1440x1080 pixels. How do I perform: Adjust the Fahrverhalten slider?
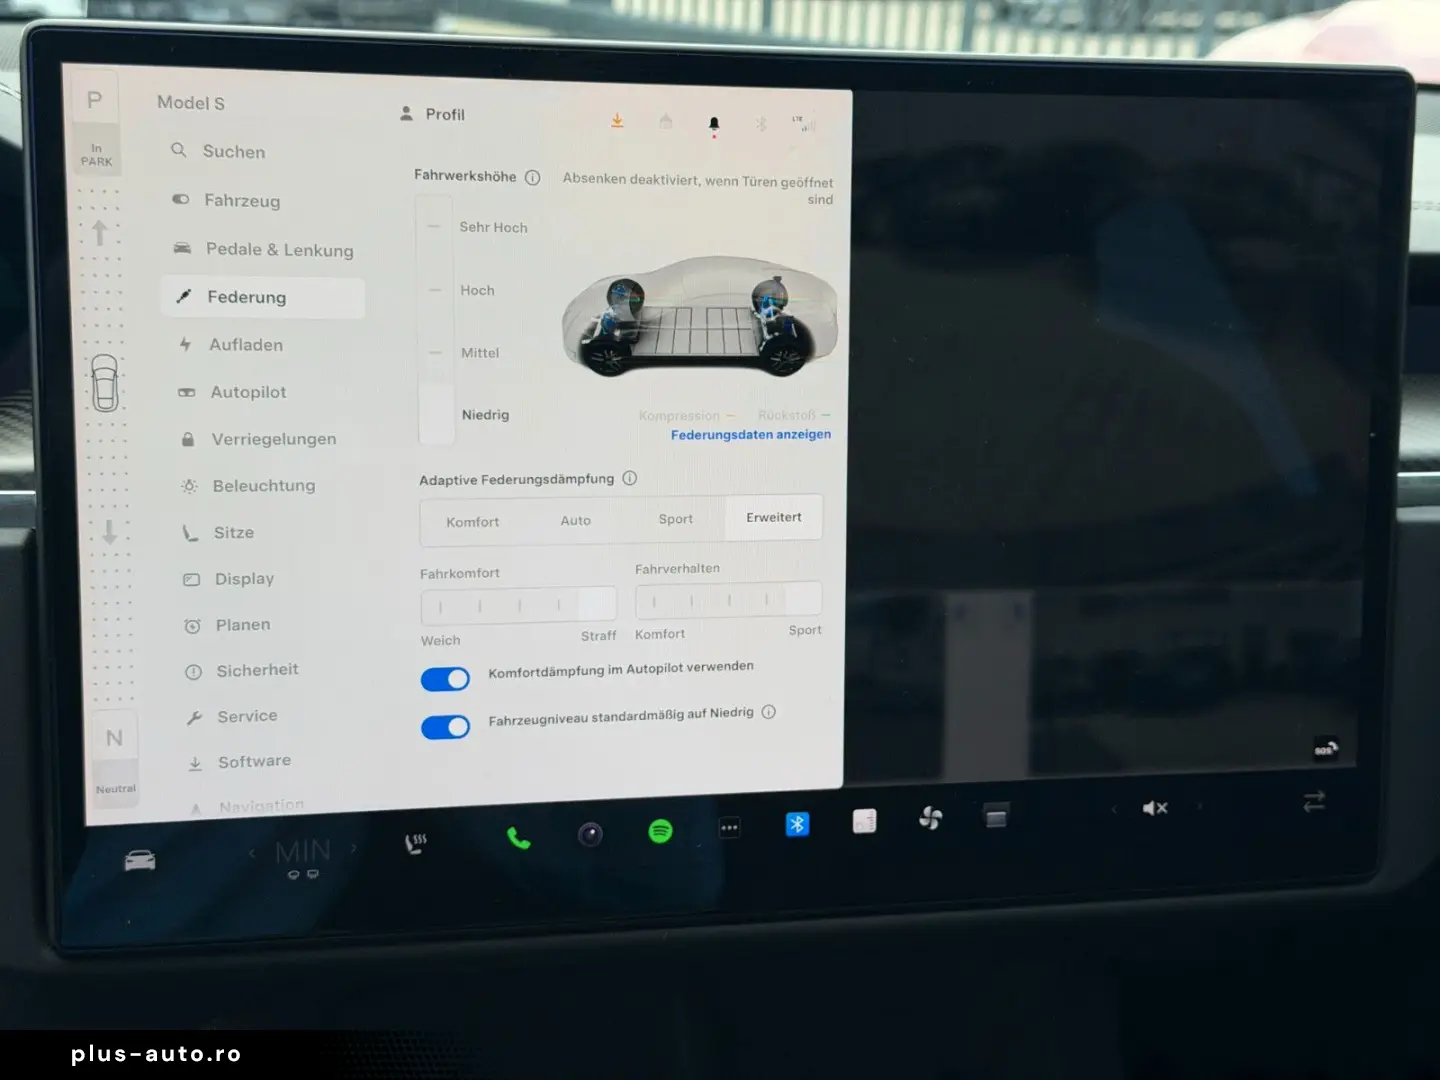click(x=729, y=600)
